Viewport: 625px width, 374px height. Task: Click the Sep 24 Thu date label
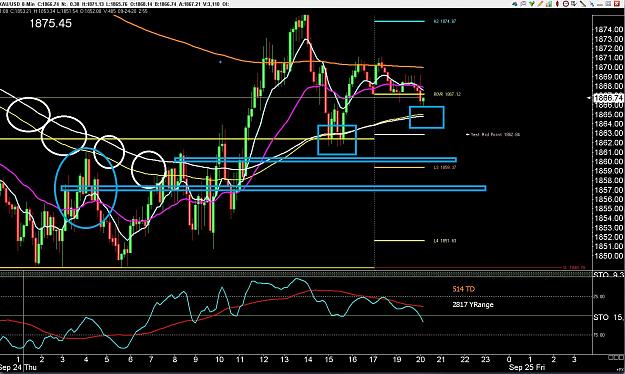[x=18, y=367]
